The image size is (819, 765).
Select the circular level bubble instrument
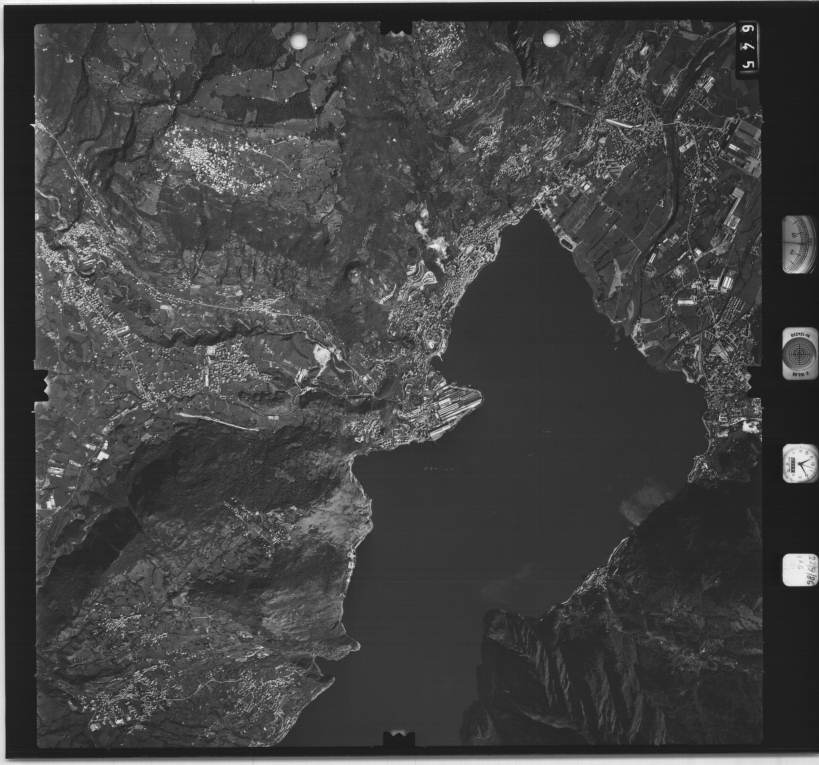pyautogui.click(x=799, y=353)
